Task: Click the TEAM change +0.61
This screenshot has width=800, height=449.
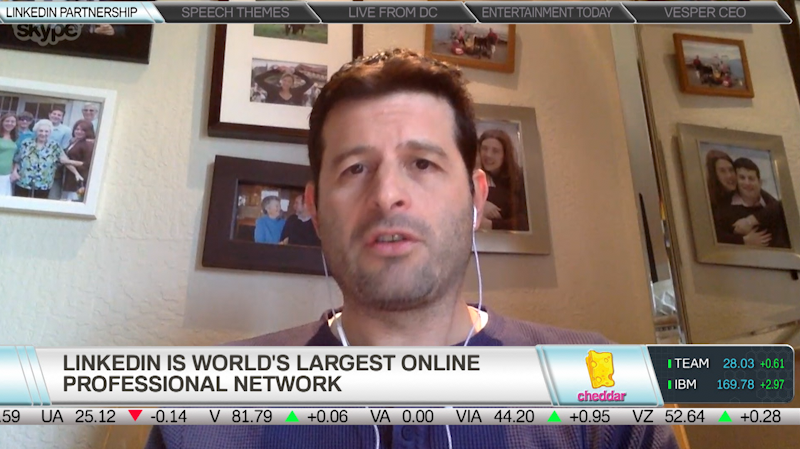Action: 772,363
